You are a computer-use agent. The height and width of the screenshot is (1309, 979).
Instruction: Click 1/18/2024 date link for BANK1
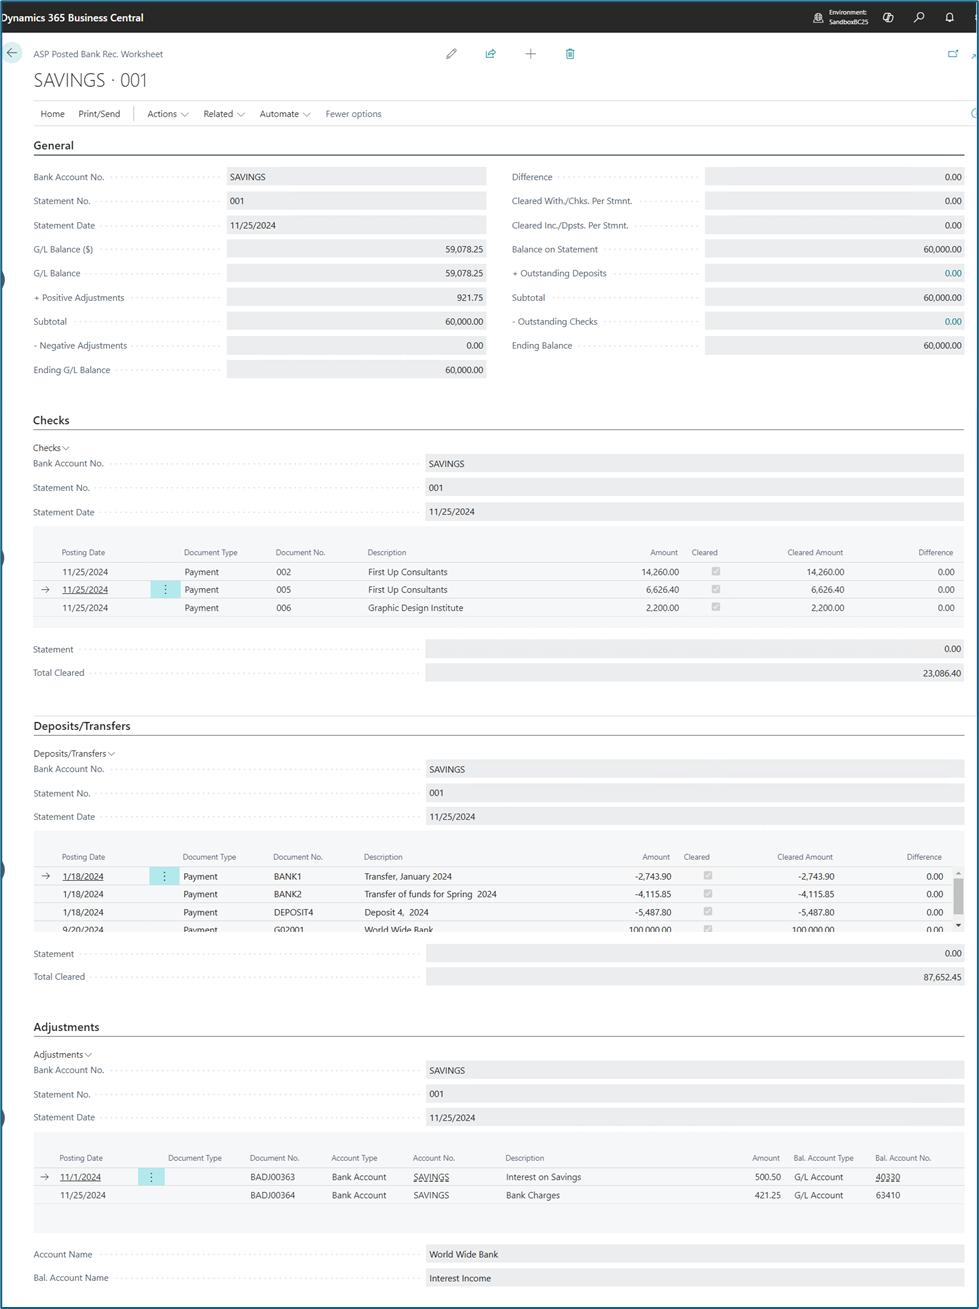tap(83, 876)
